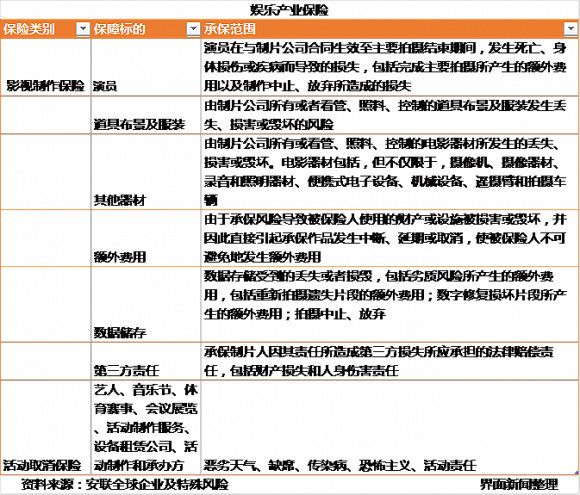This screenshot has height=495, width=580.
Task: Click the 界面新闻整理 credit text
Action: coord(519,484)
